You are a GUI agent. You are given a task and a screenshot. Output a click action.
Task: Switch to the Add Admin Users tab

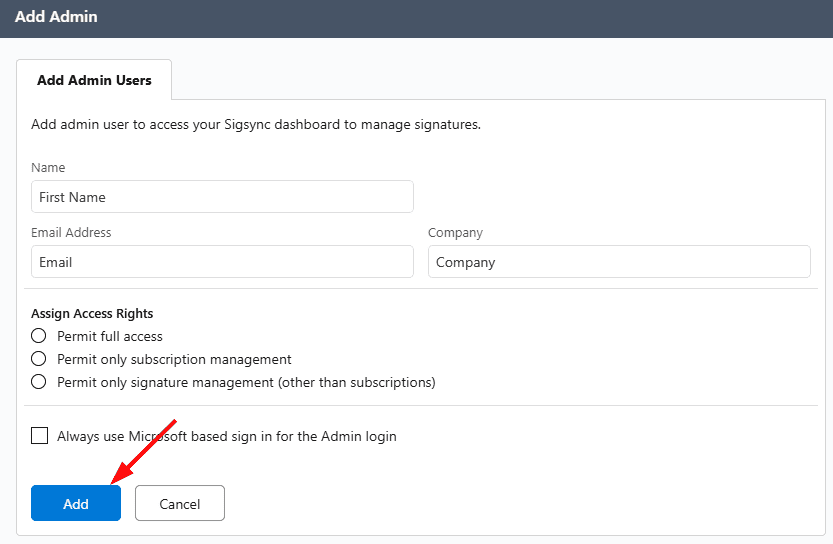coord(94,80)
